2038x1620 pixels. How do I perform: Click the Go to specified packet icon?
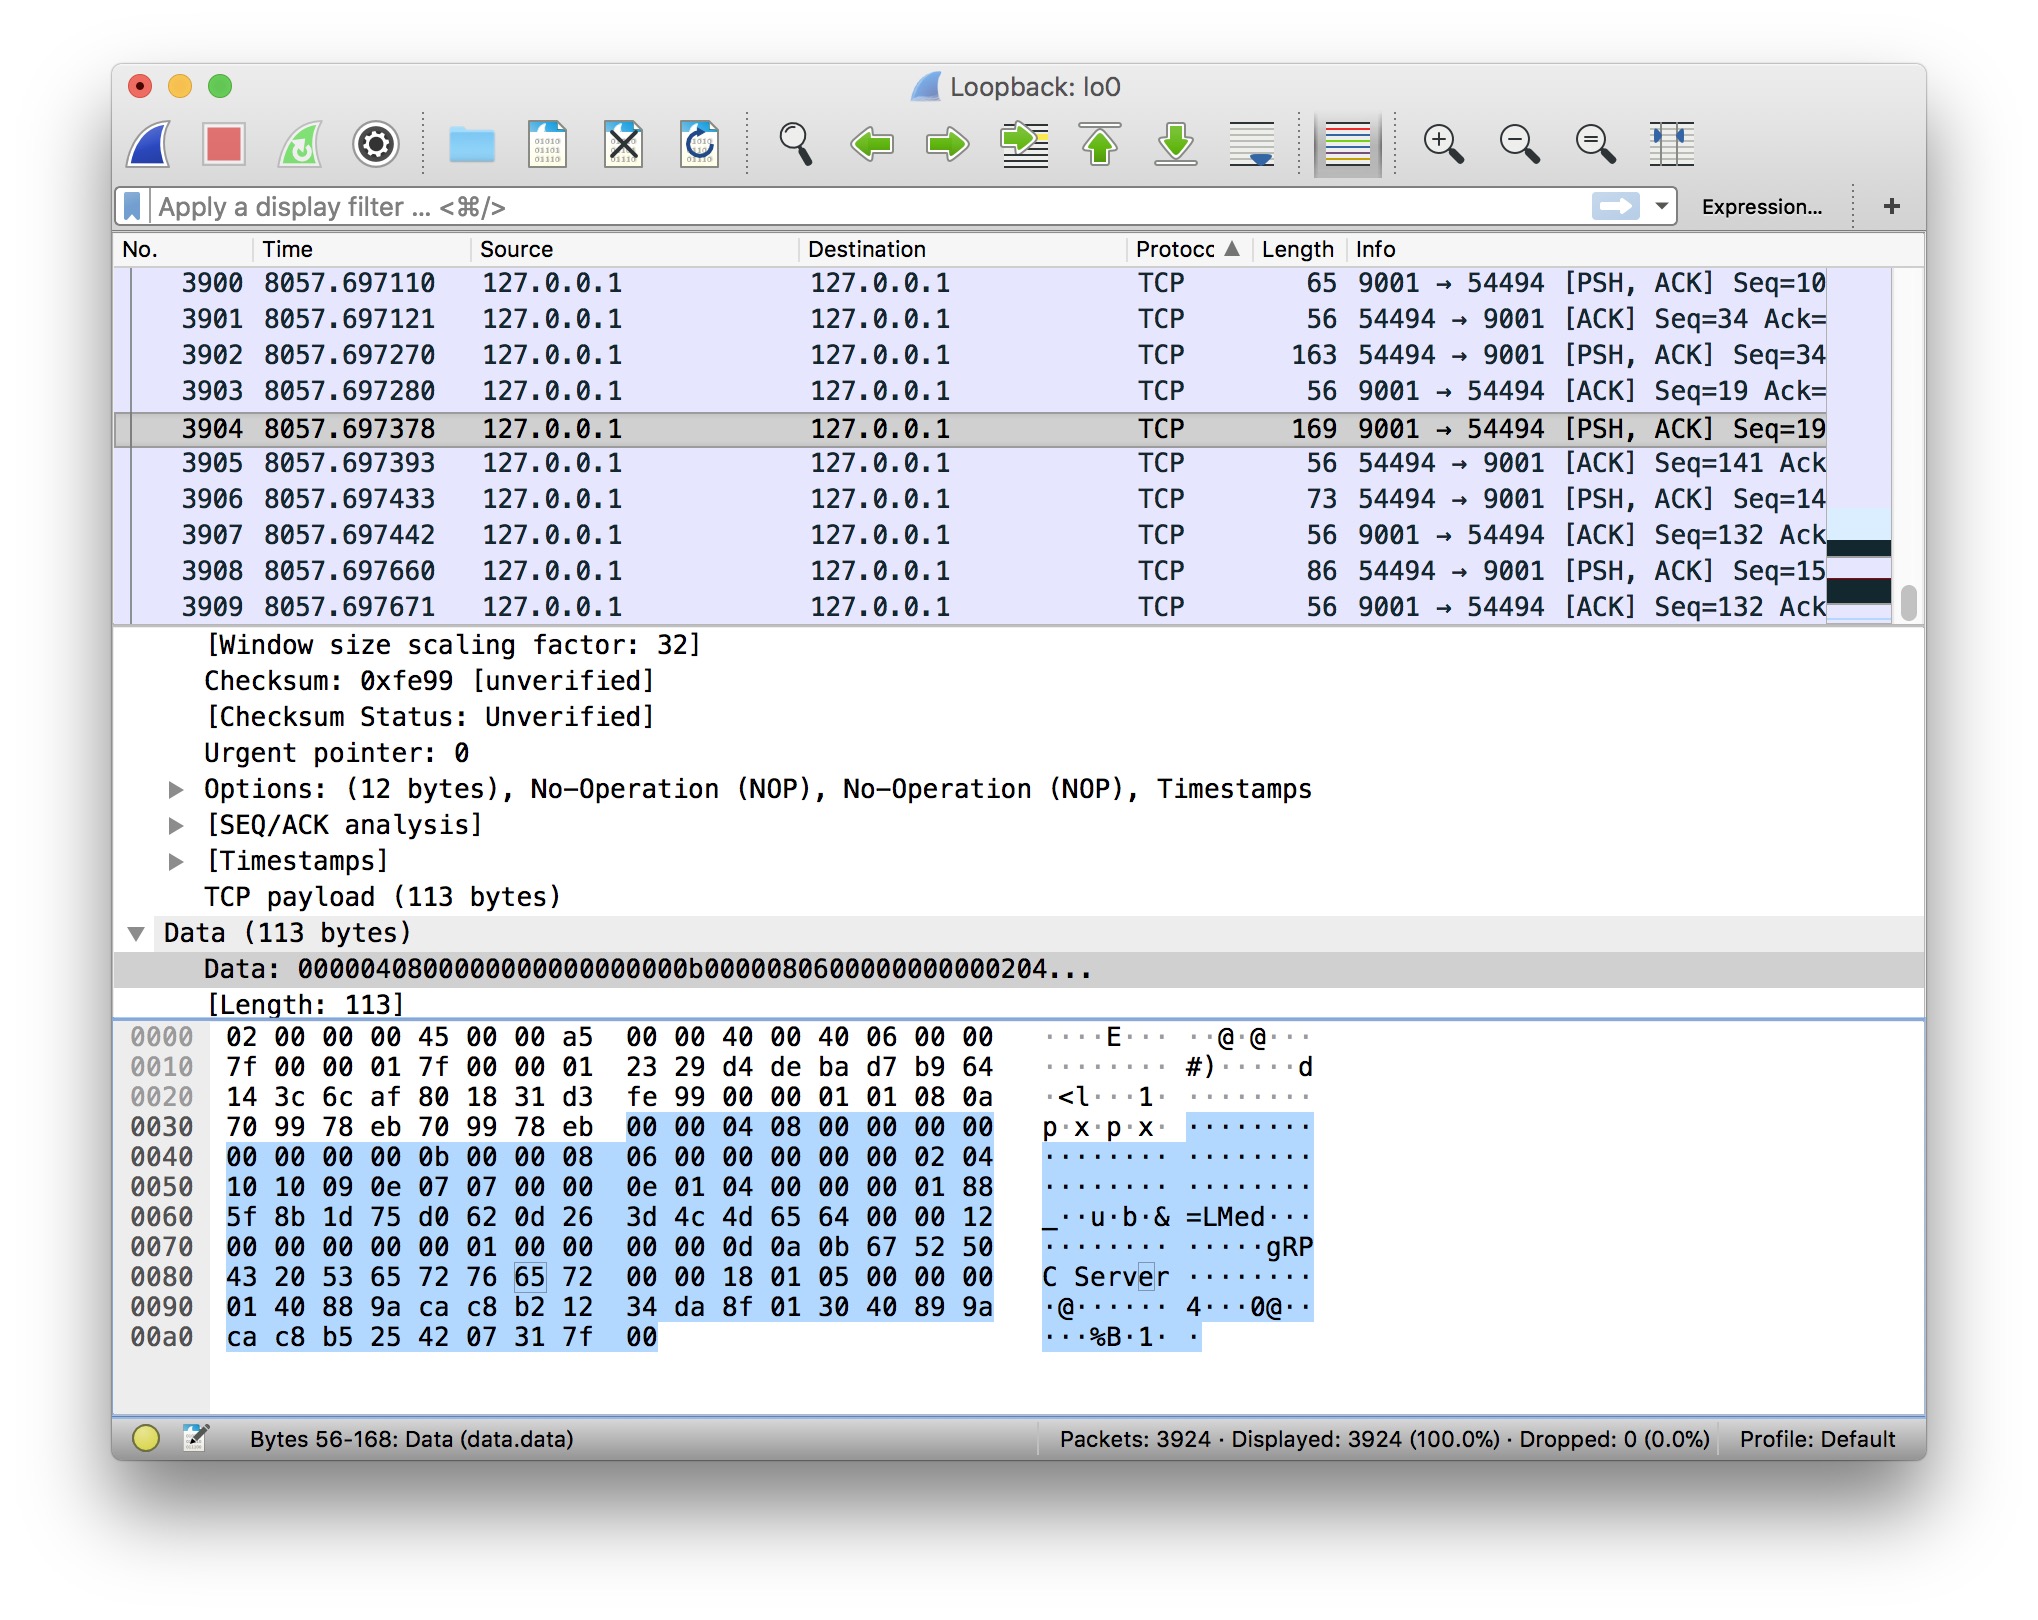click(x=1024, y=145)
